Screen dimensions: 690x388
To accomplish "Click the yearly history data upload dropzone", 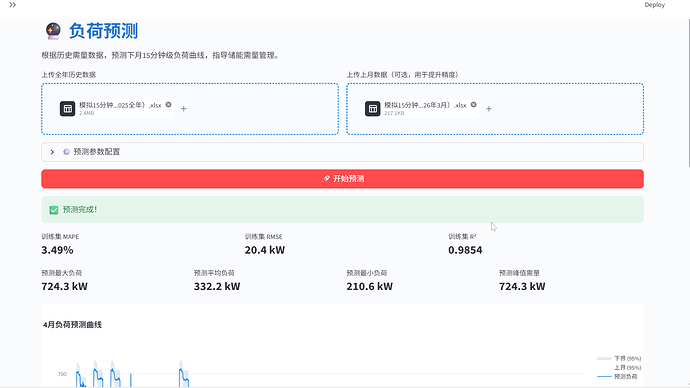I will (x=190, y=109).
